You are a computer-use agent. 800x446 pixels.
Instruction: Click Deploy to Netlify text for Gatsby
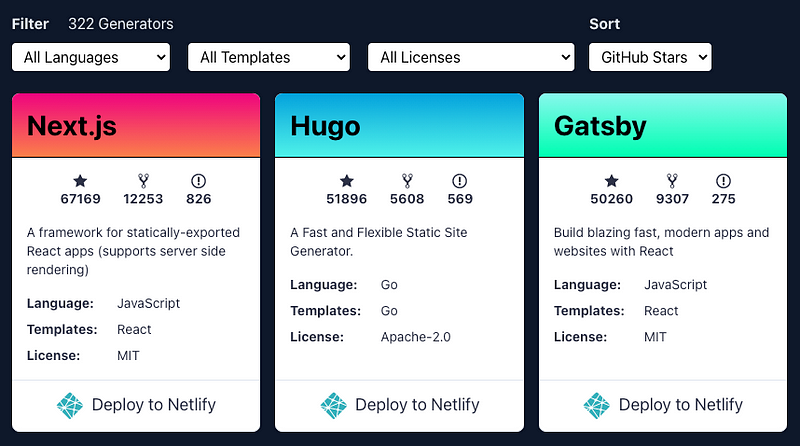(x=681, y=405)
